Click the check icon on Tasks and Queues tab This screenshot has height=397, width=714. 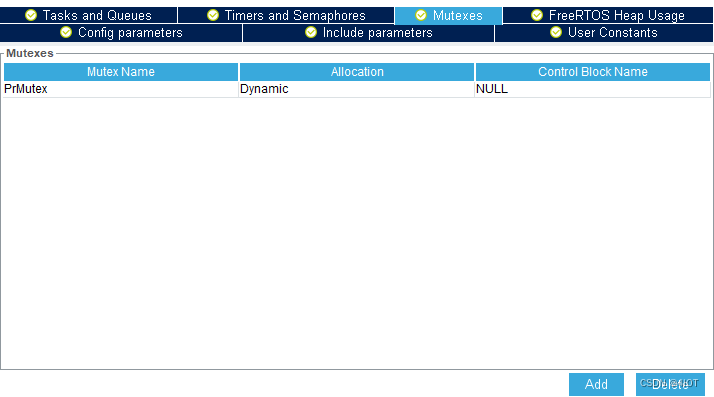tap(31, 15)
